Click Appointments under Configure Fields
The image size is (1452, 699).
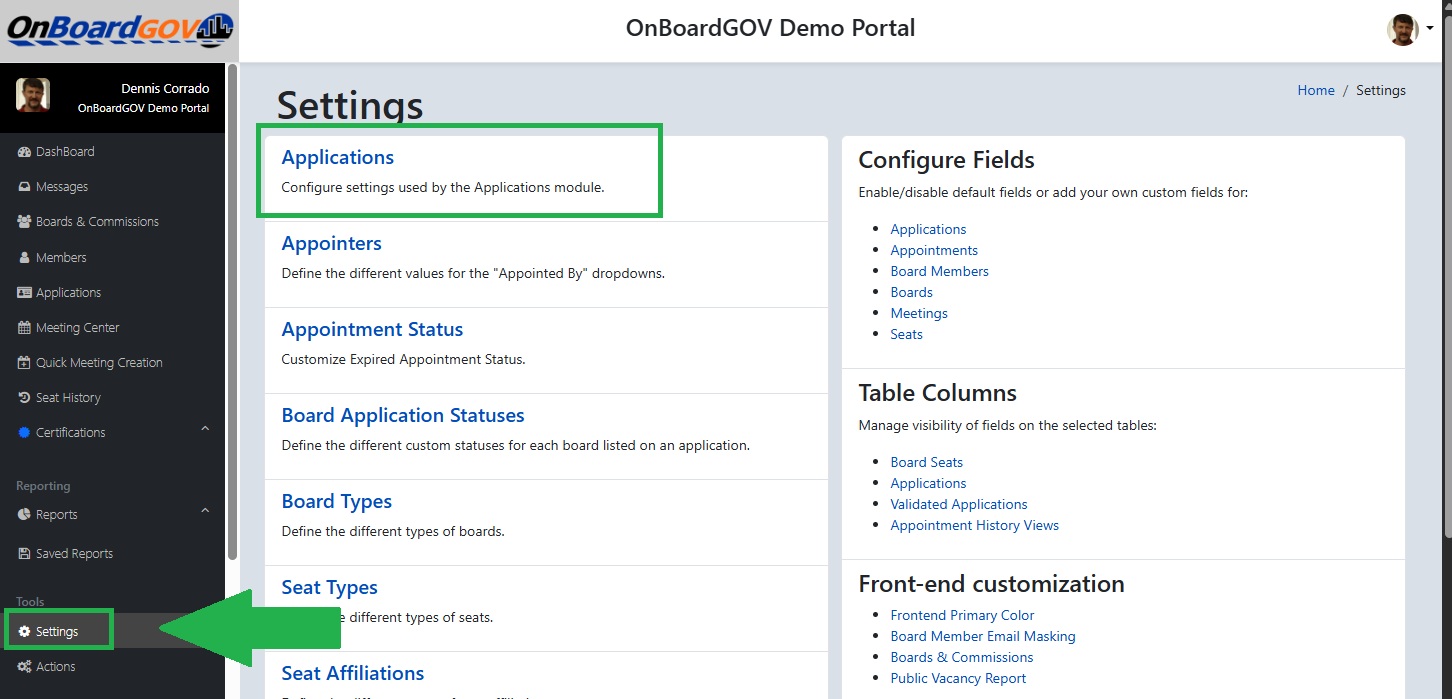point(935,250)
